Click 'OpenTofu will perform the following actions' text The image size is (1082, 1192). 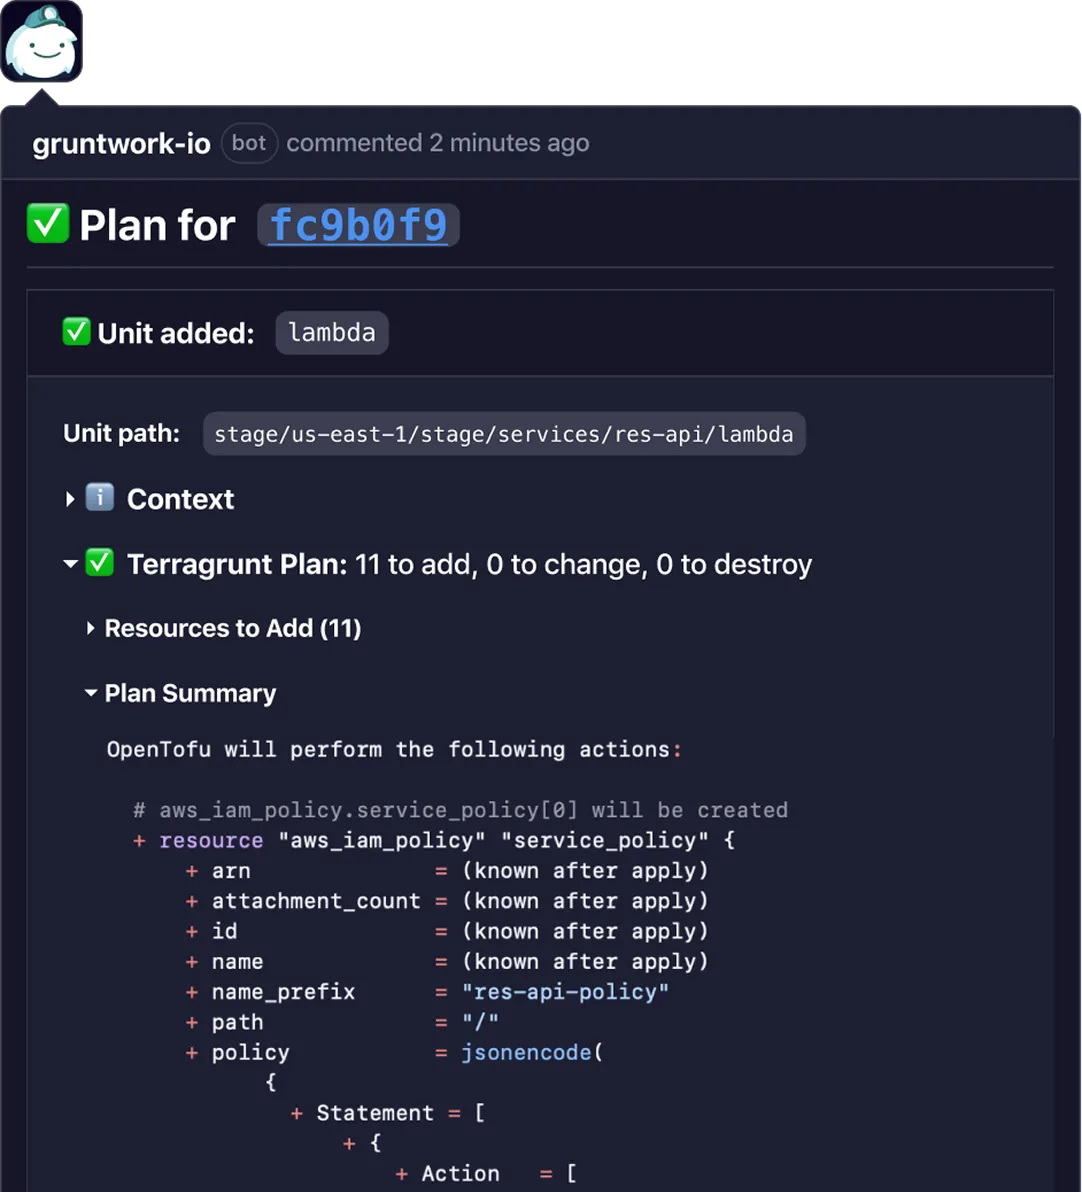[394, 750]
